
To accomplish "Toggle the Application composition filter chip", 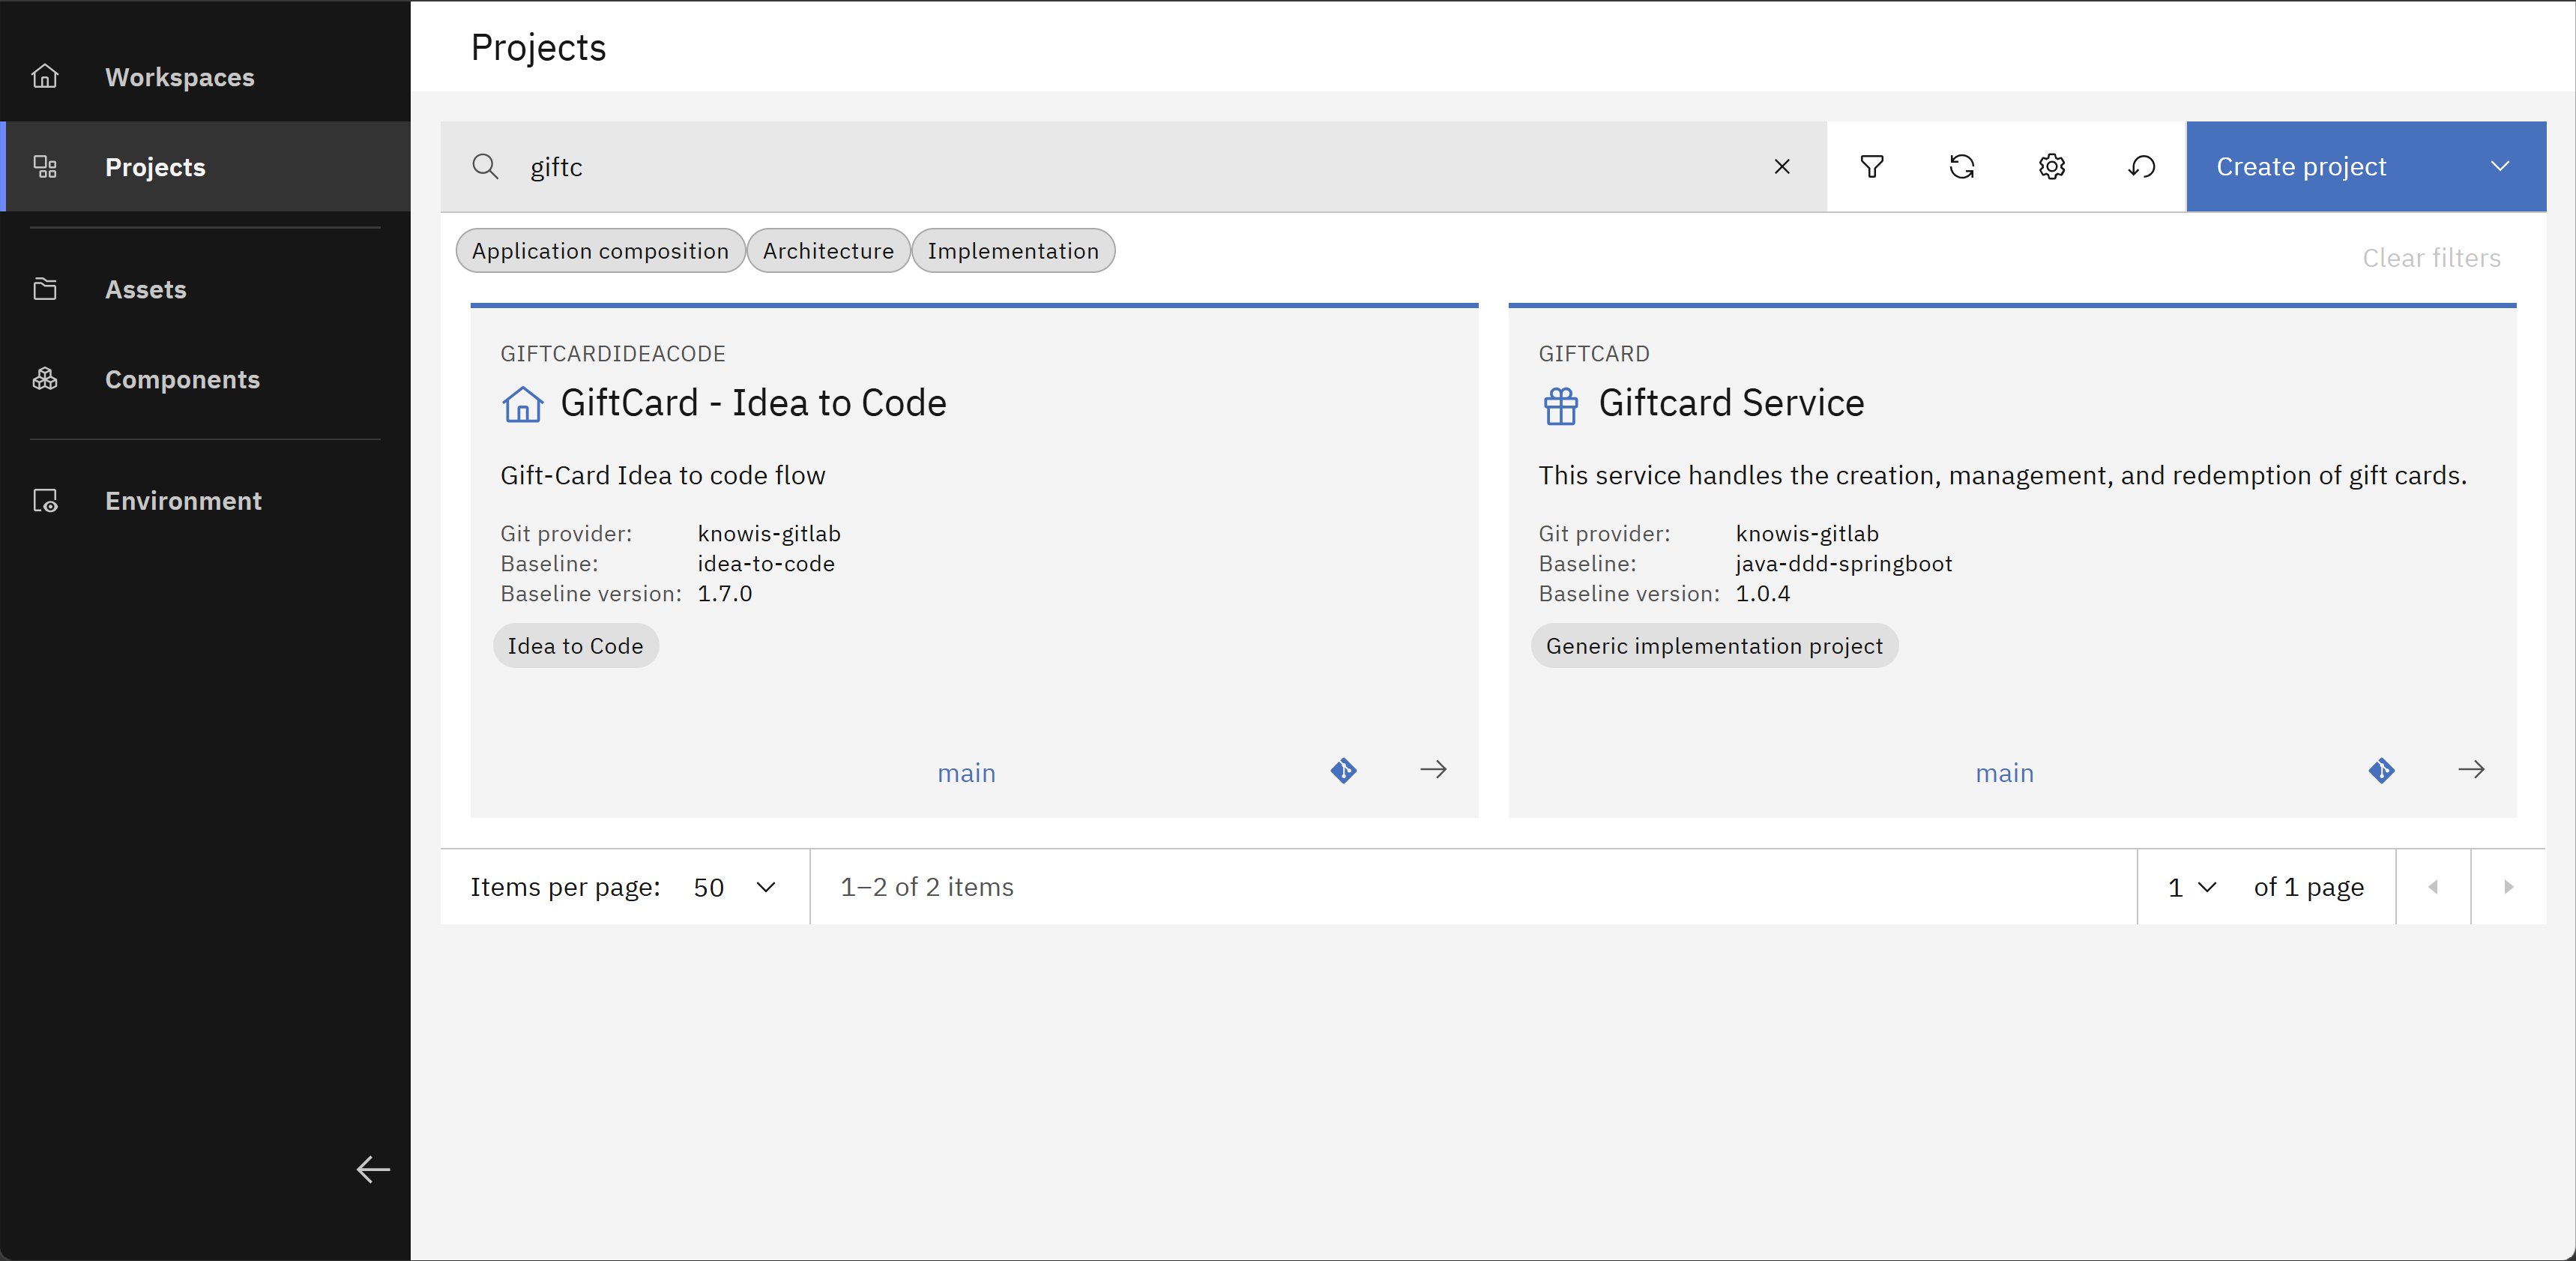I will point(600,251).
